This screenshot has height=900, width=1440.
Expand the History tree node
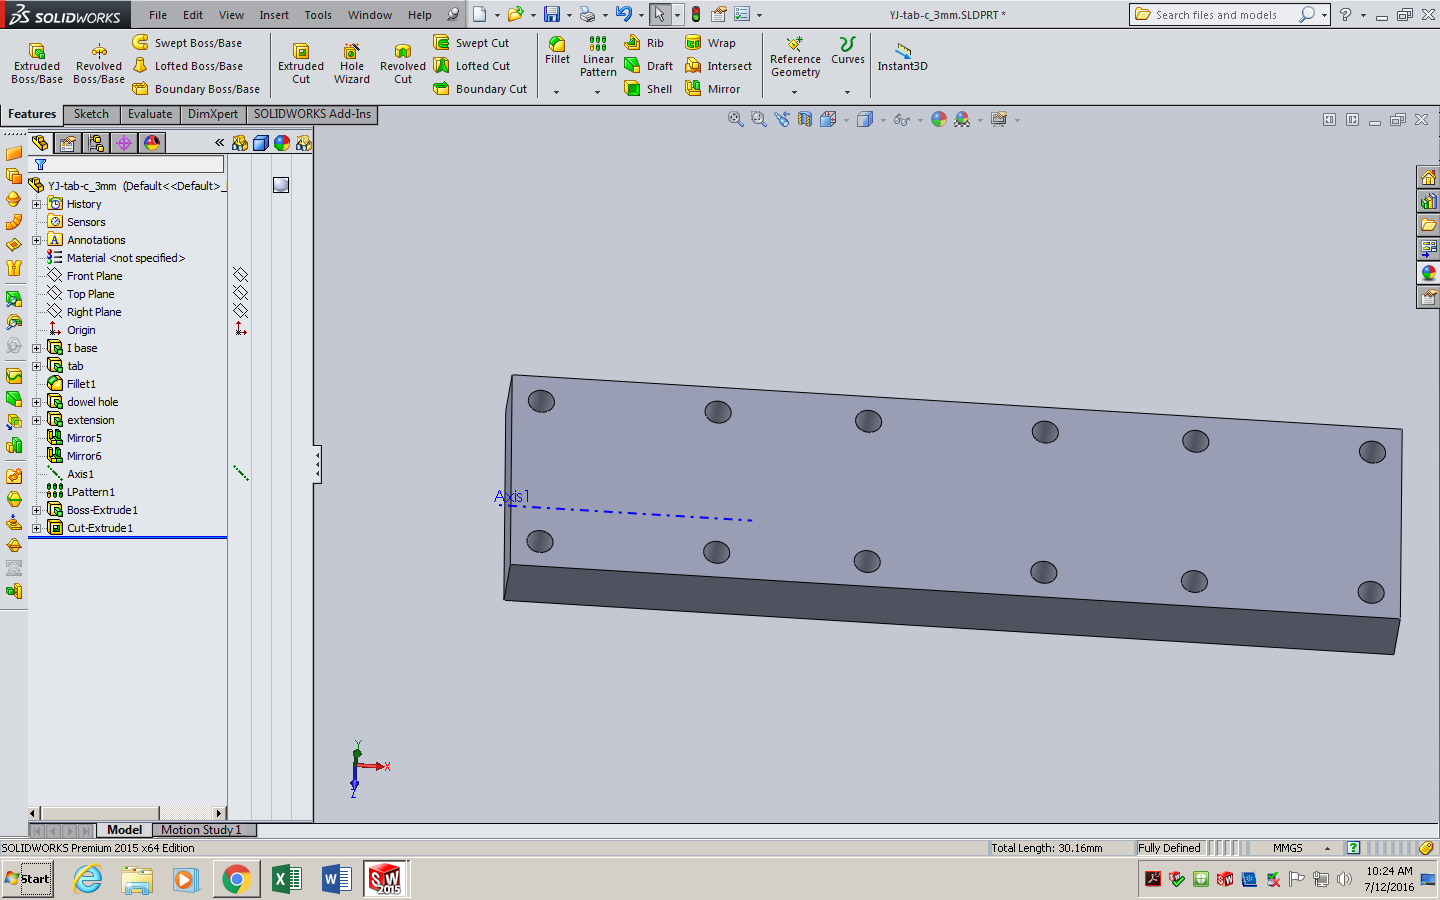click(36, 204)
